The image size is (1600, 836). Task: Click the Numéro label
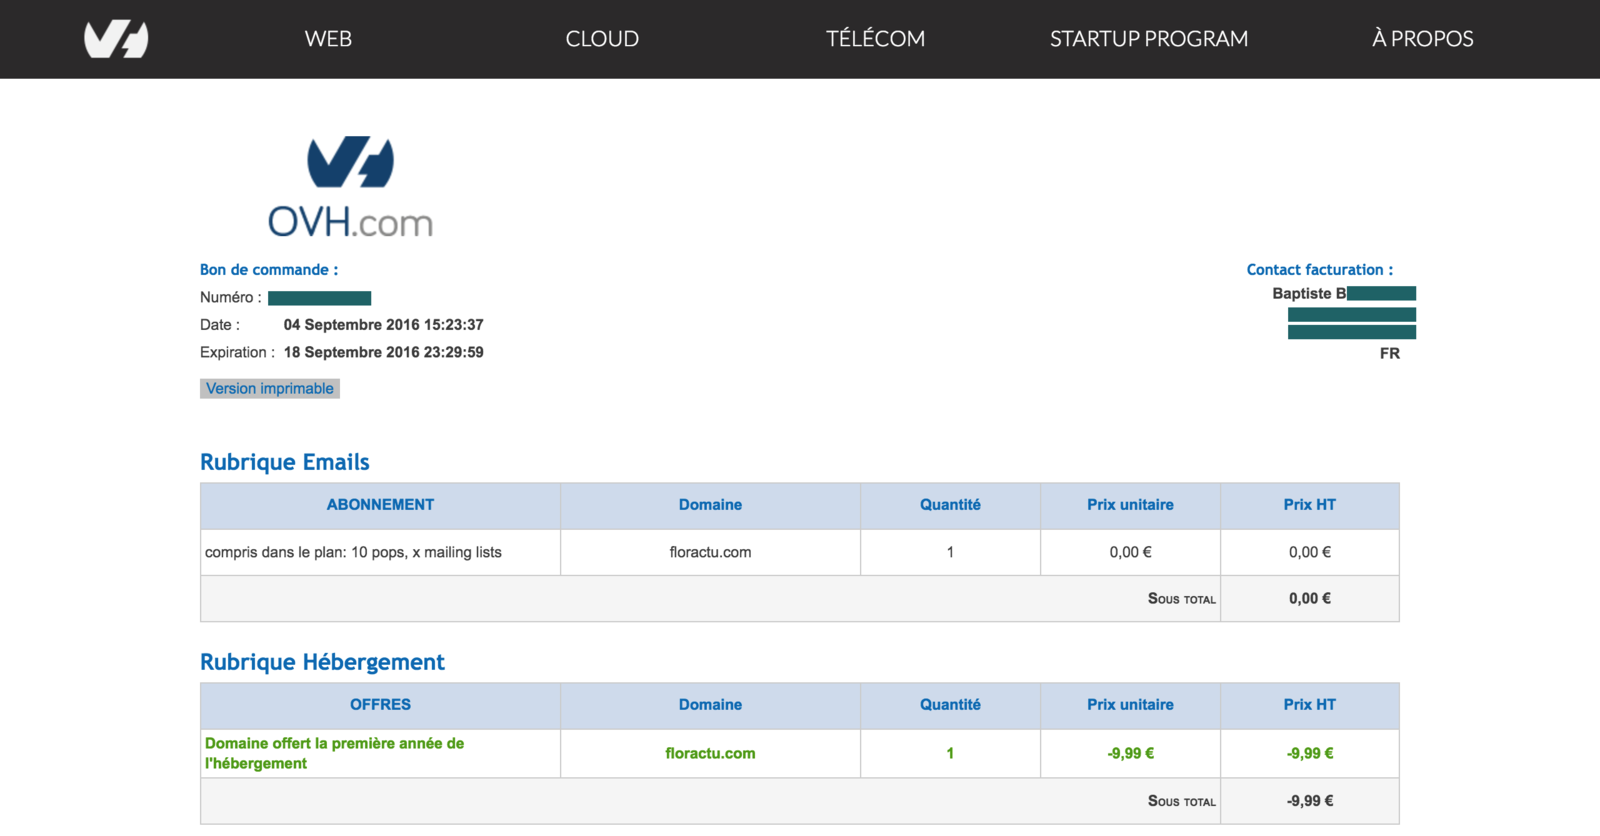pyautogui.click(x=230, y=297)
